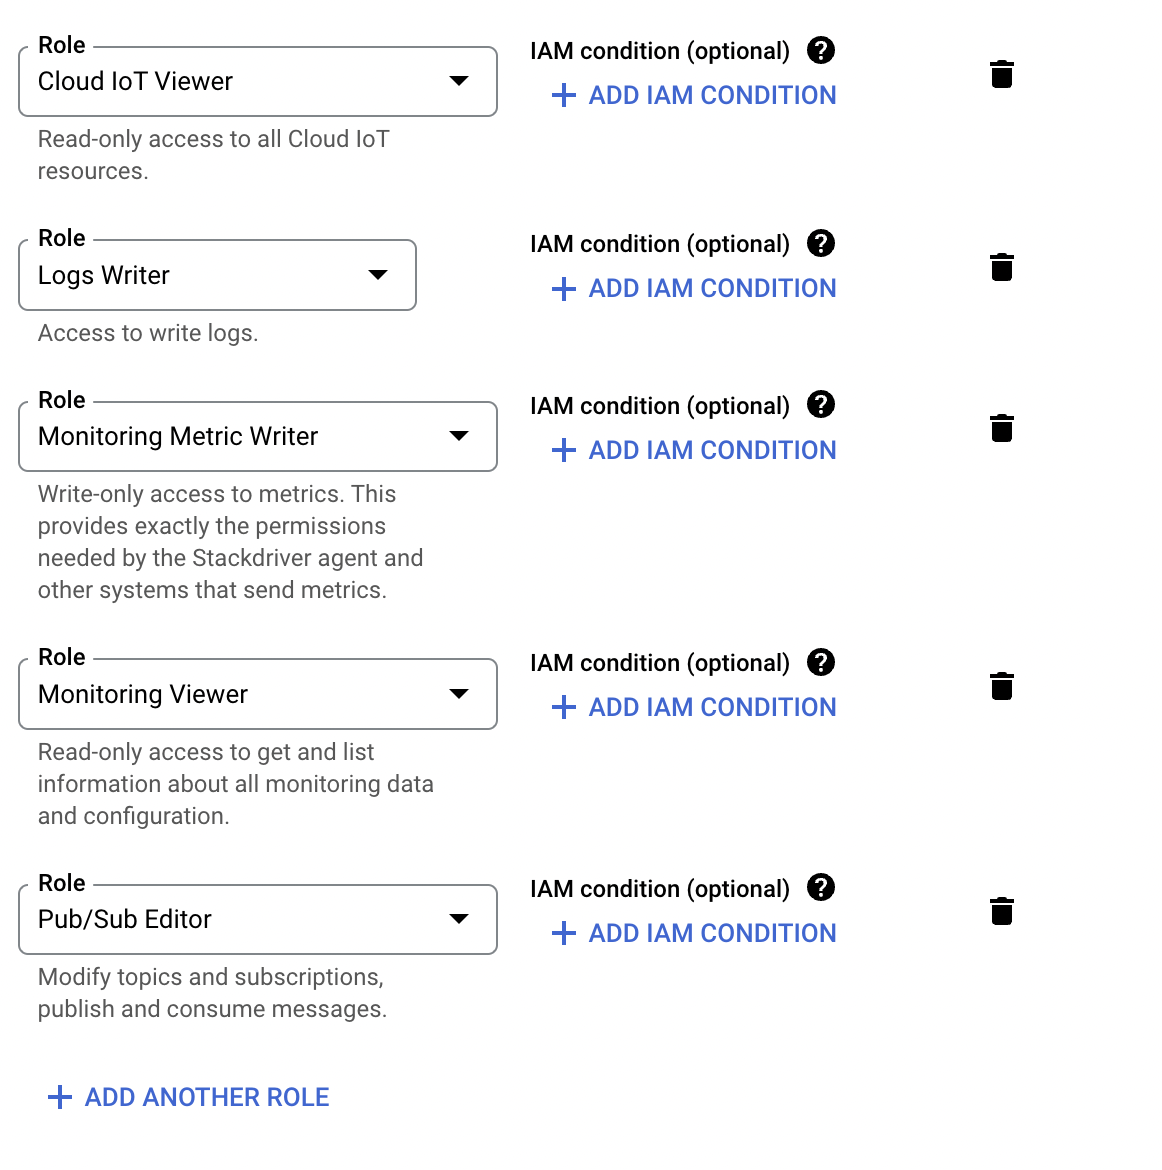The image size is (1162, 1170).
Task: Add IAM condition to Pub/Sub Editor role
Action: click(694, 933)
